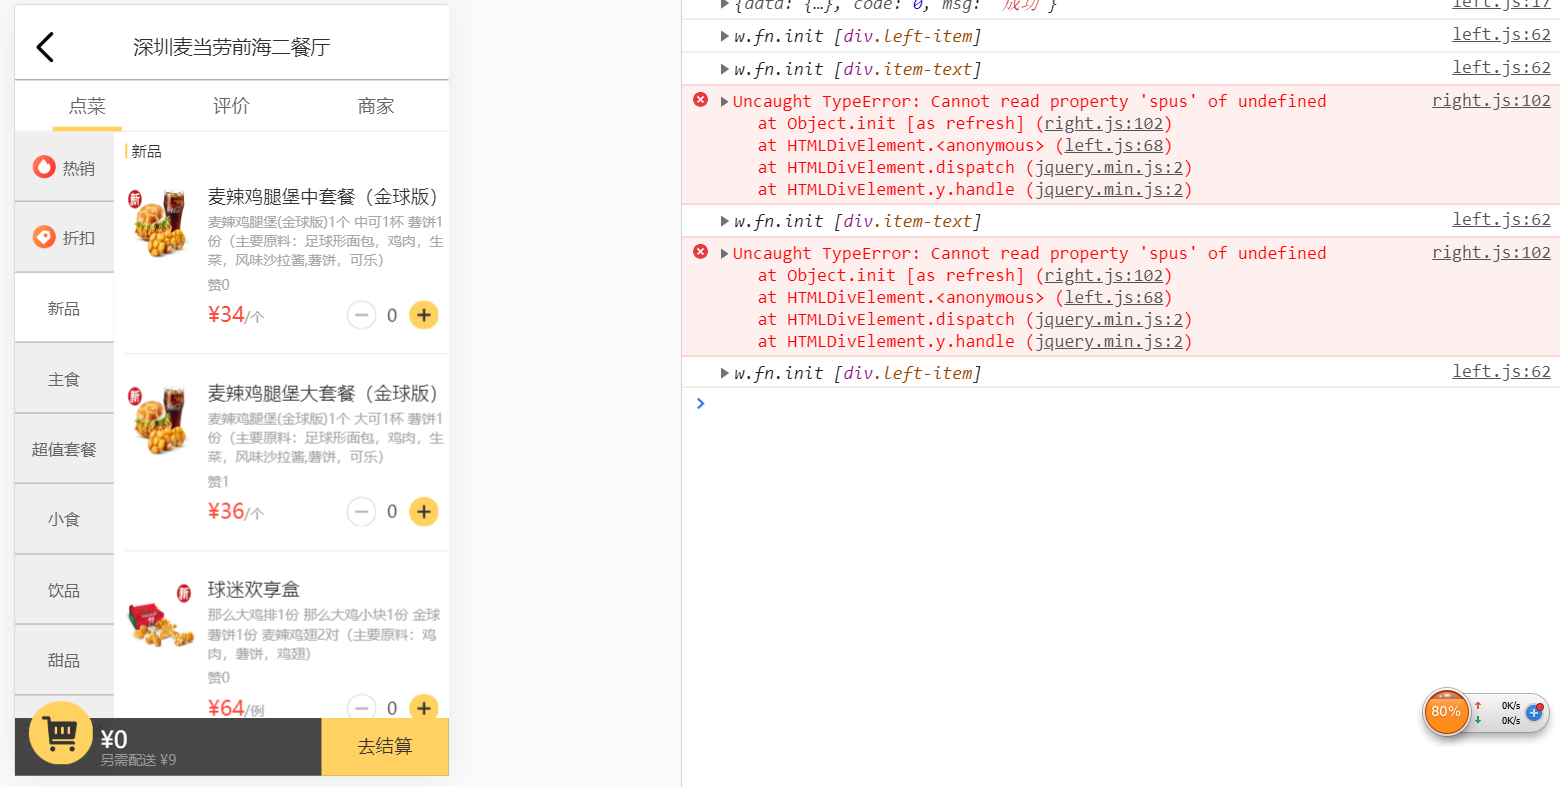Open jquery.min.js:2 y.handle link in second error
1560x787 pixels.
pos(1109,341)
